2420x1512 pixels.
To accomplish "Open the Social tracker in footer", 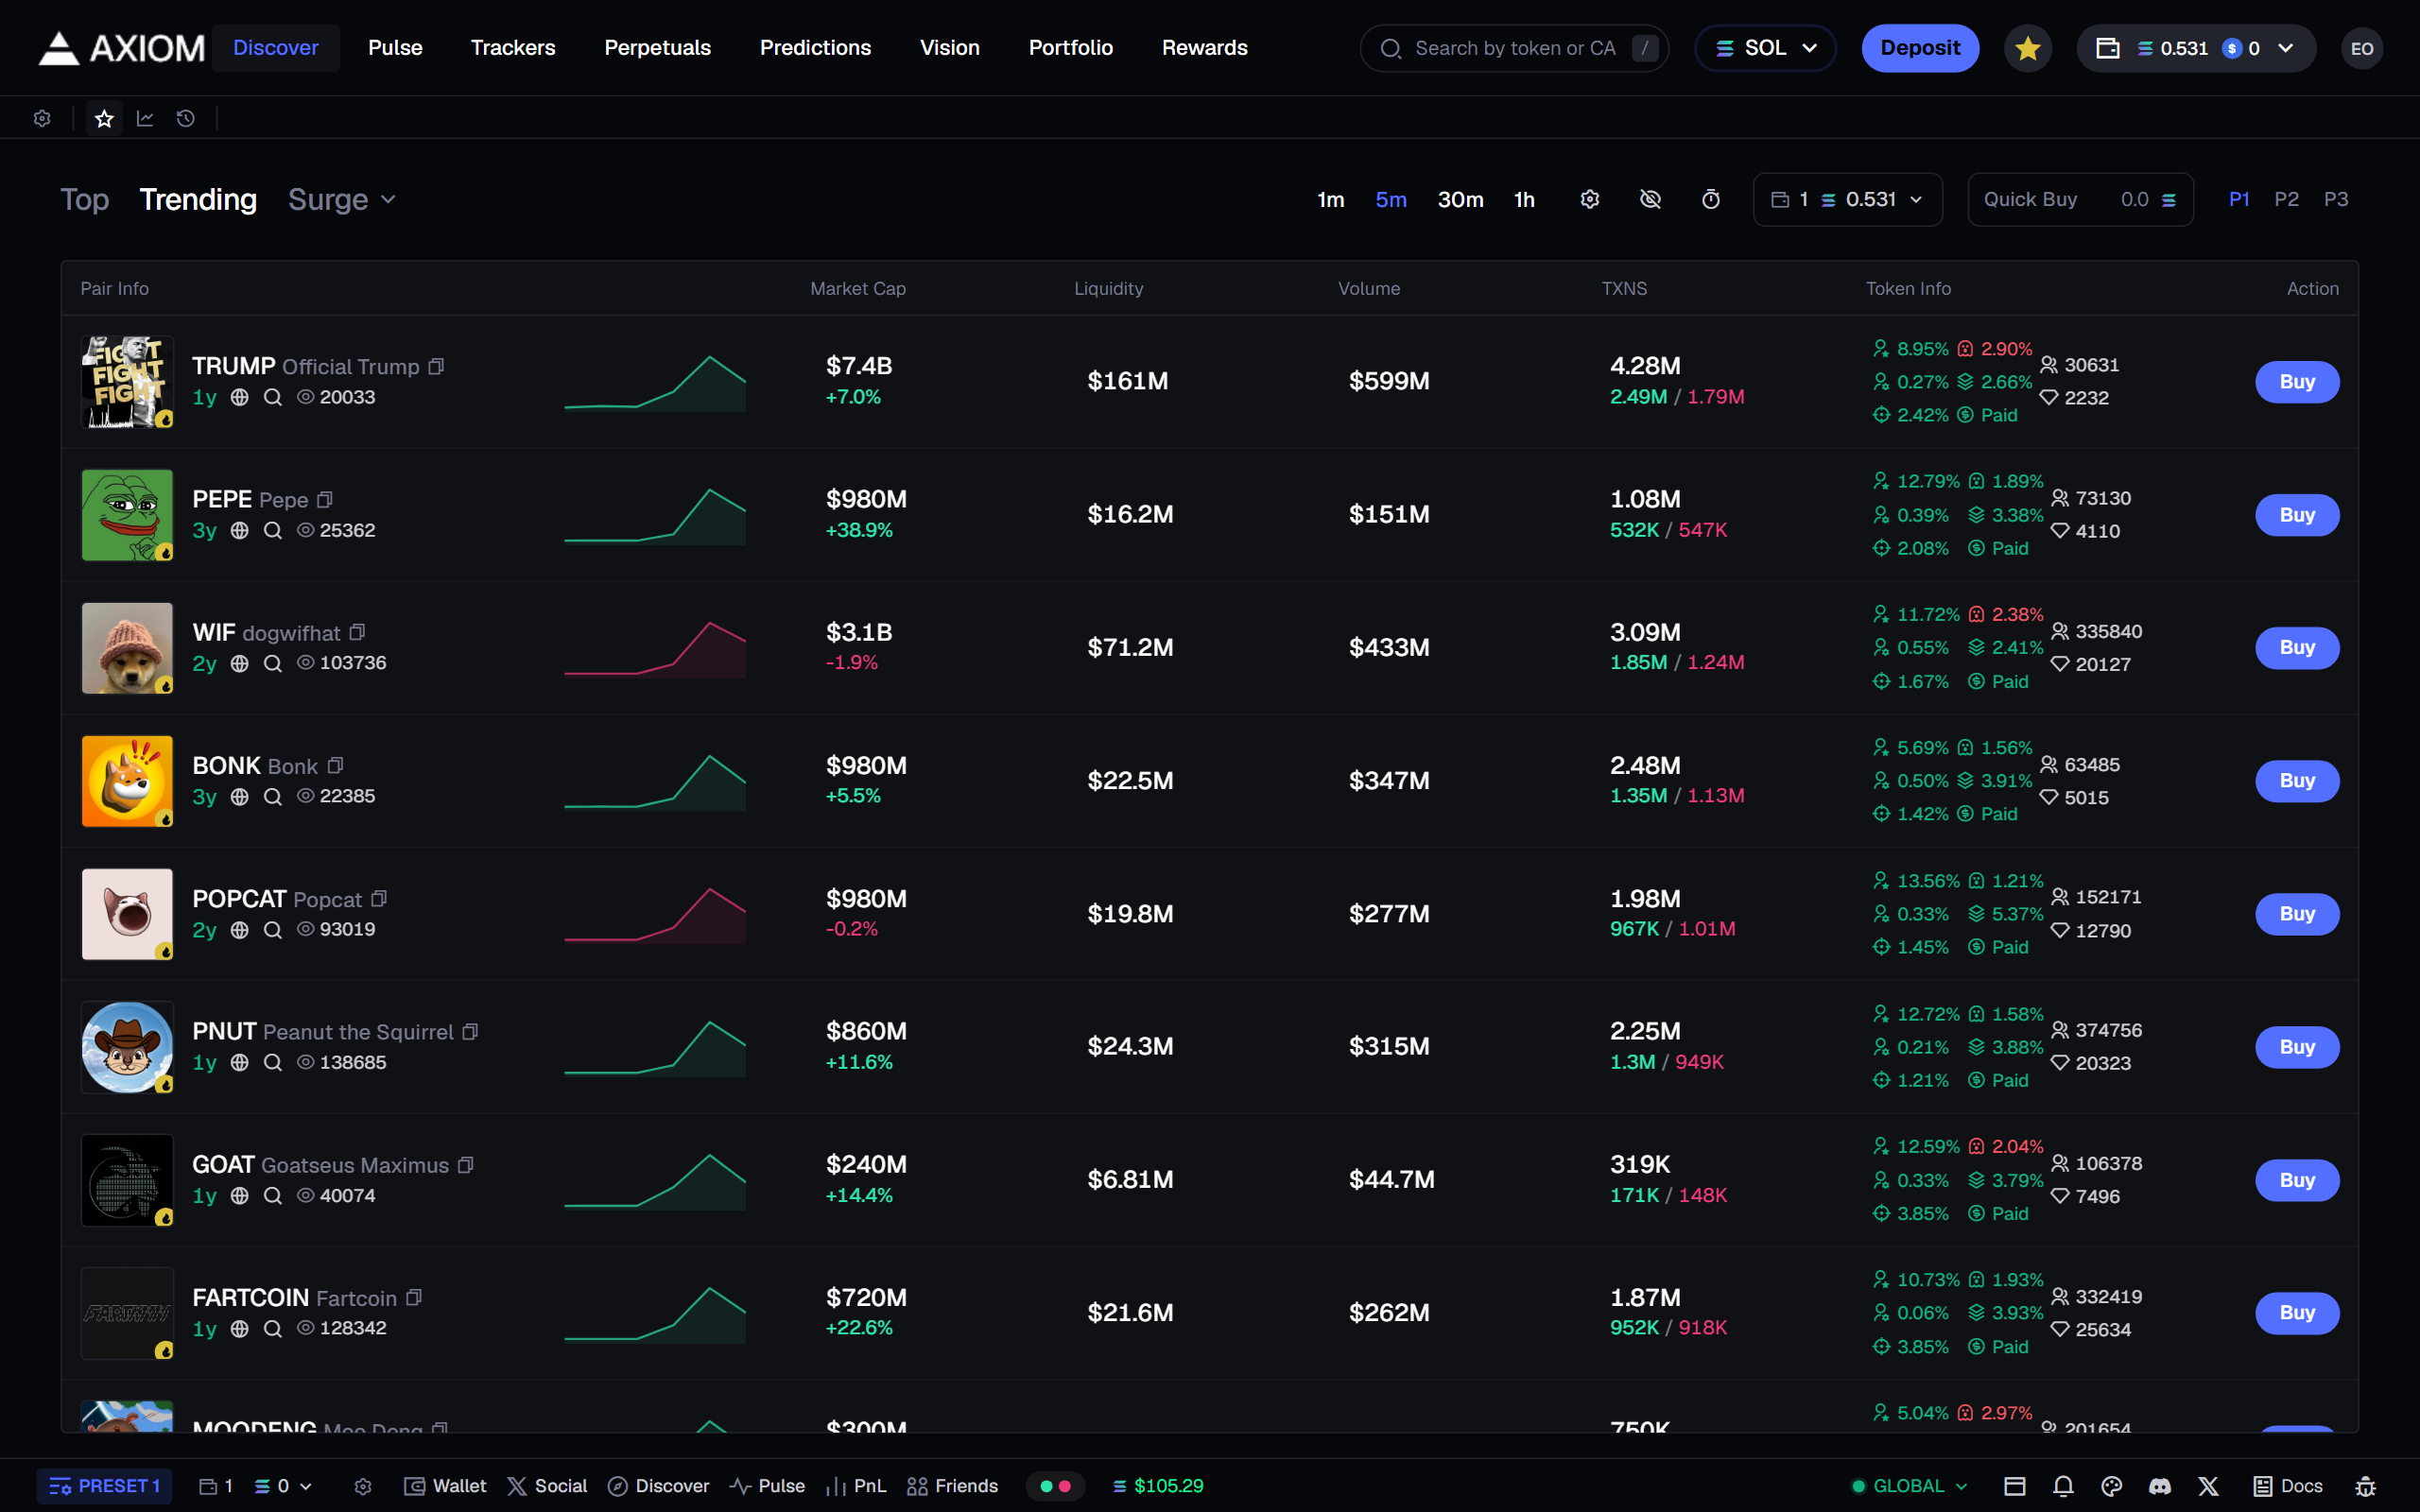I will [547, 1486].
